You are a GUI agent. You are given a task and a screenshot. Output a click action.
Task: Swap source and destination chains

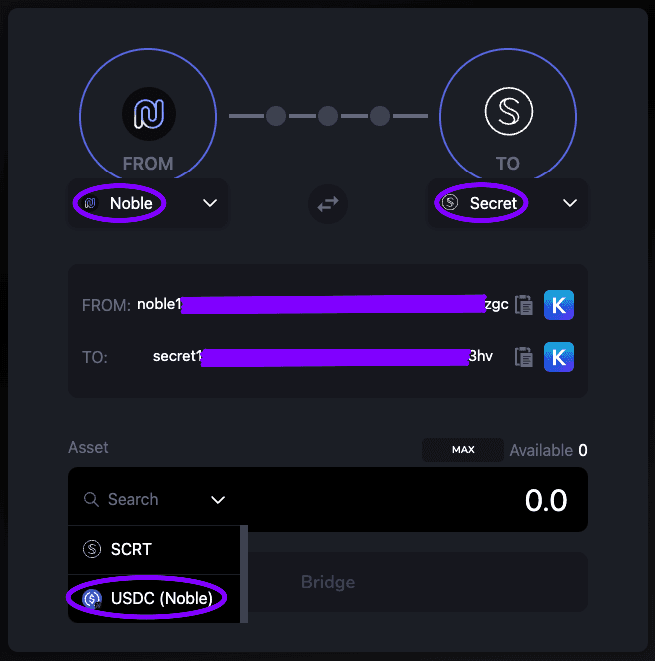pyautogui.click(x=328, y=204)
